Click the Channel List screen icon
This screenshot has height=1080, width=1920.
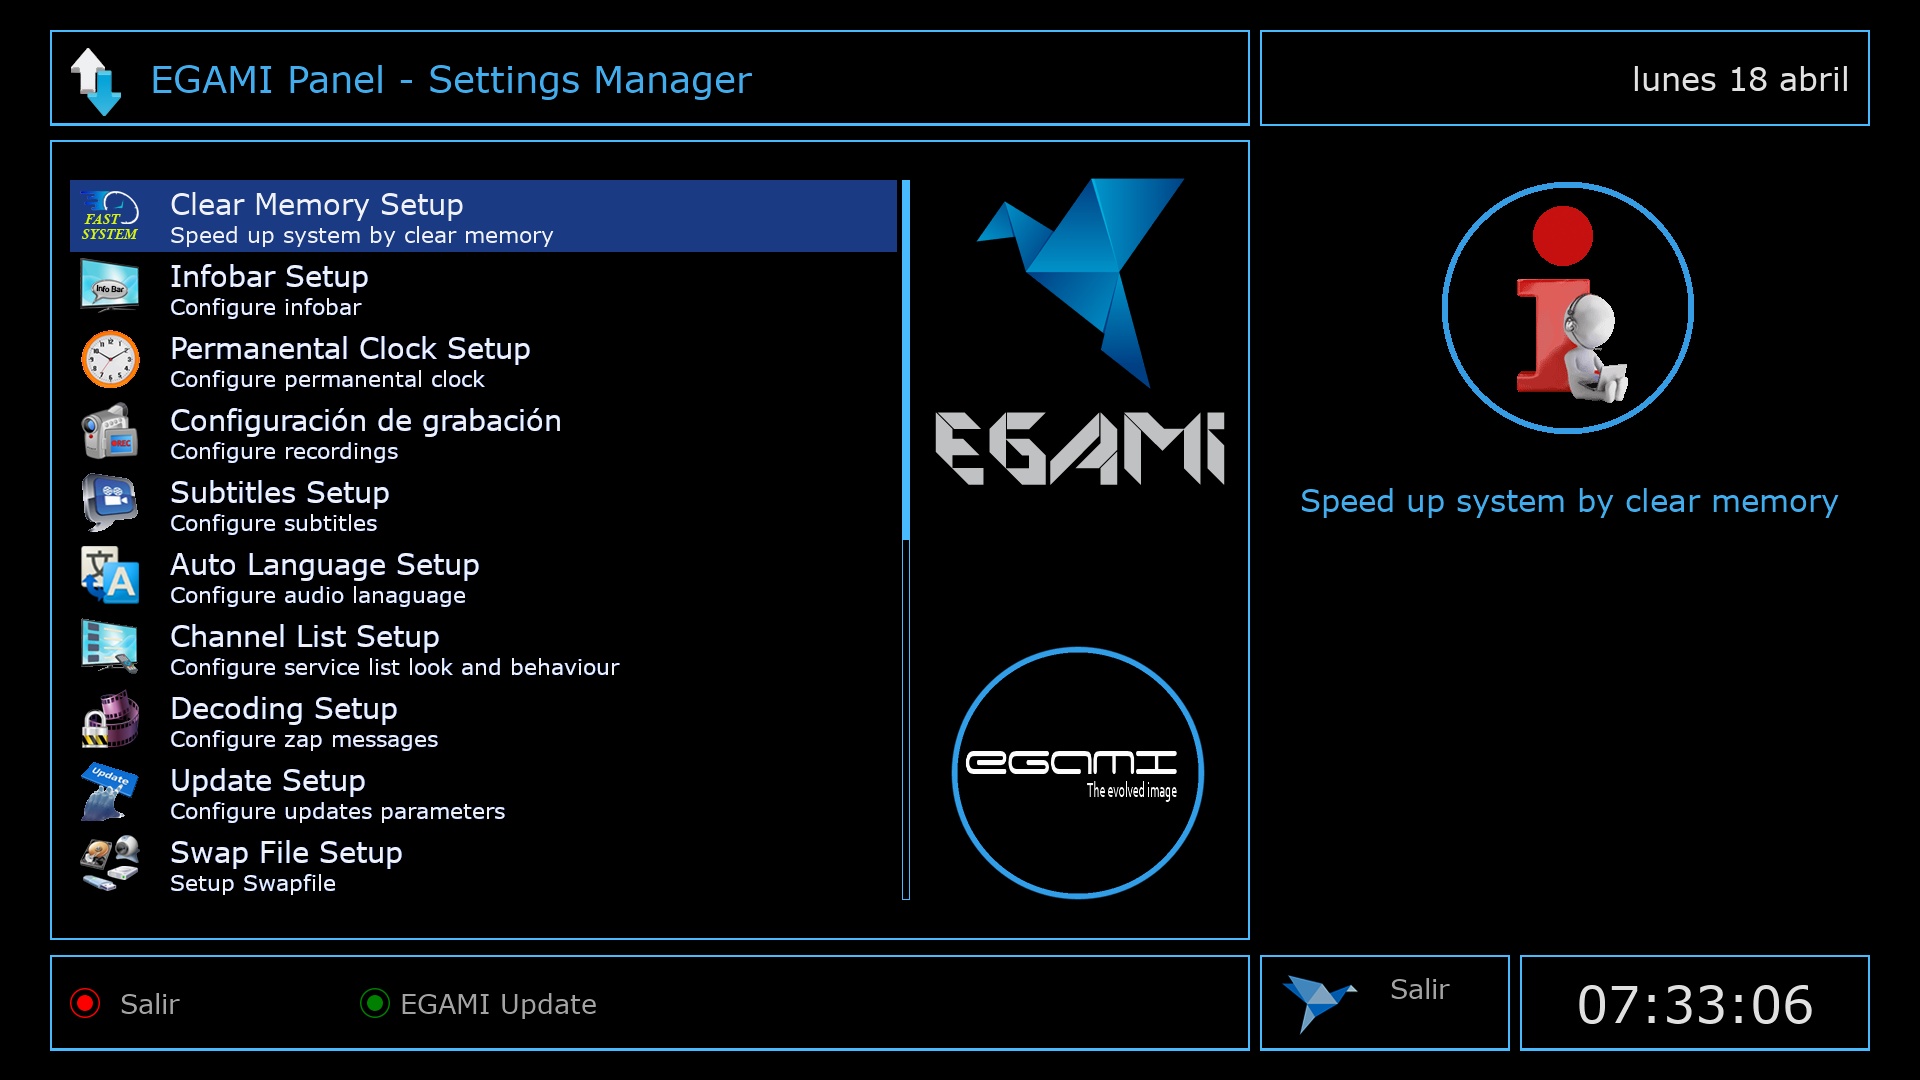(x=110, y=647)
